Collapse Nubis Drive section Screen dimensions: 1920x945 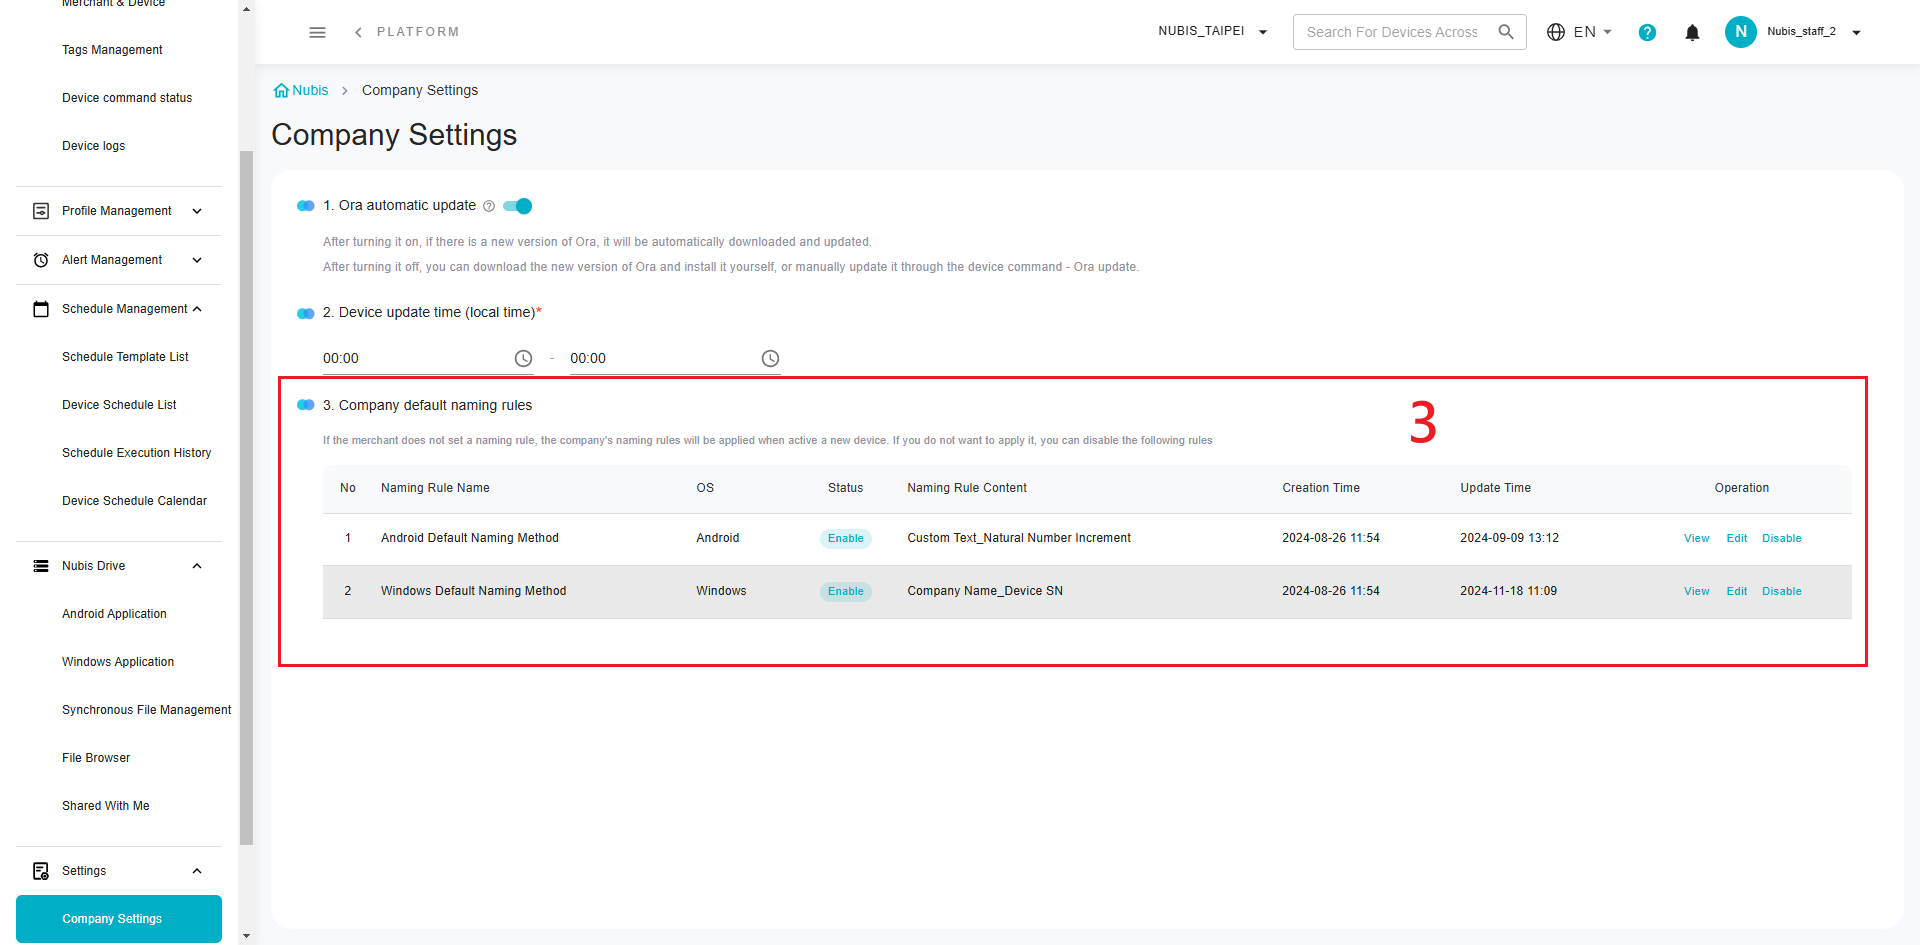point(197,566)
